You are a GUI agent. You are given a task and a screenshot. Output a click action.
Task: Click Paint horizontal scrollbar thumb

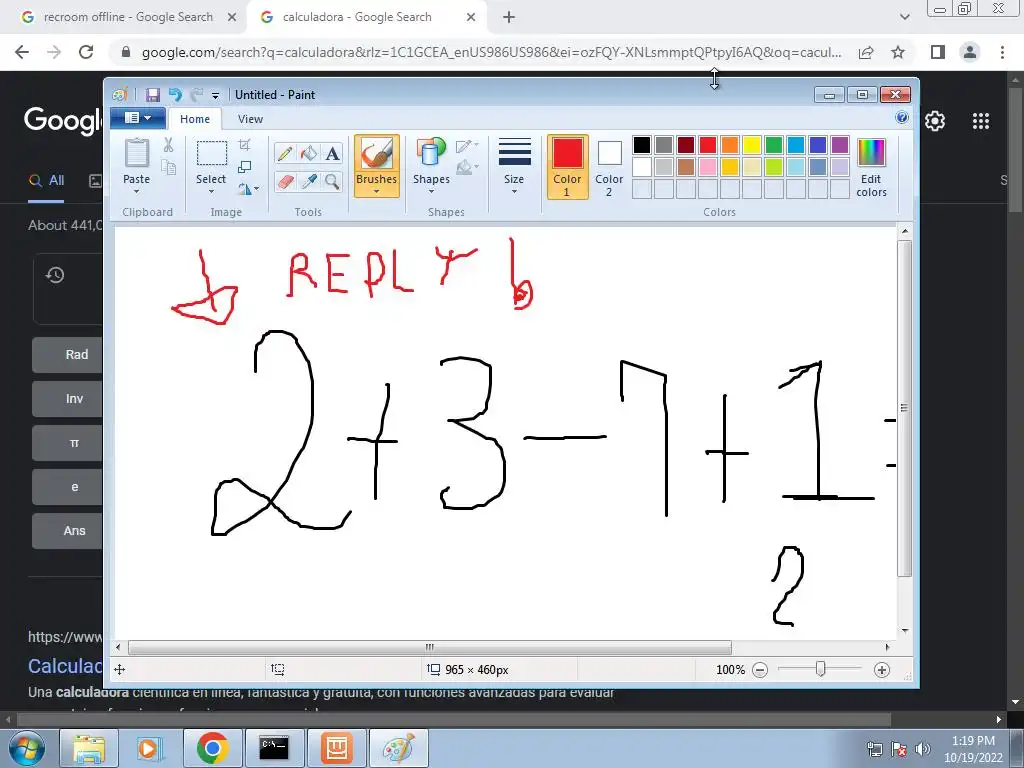(430, 647)
